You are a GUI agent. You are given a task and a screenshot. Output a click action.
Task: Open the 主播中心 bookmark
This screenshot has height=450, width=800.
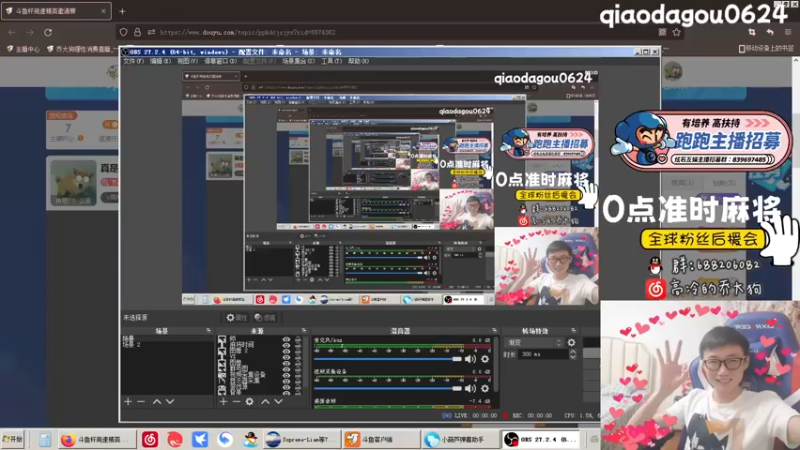[23, 49]
